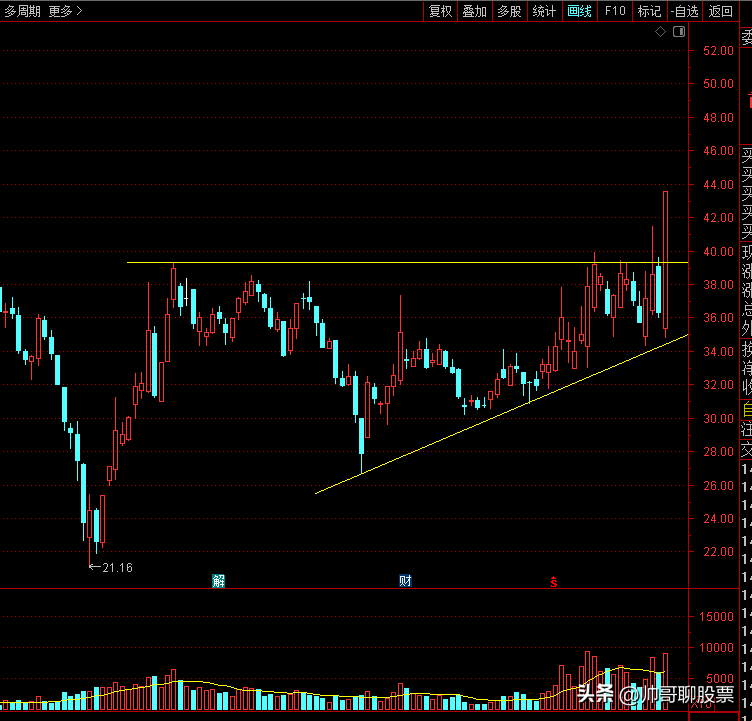The height and width of the screenshot is (721, 752).
Task: Click the 叠加 overlay button
Action: point(474,11)
